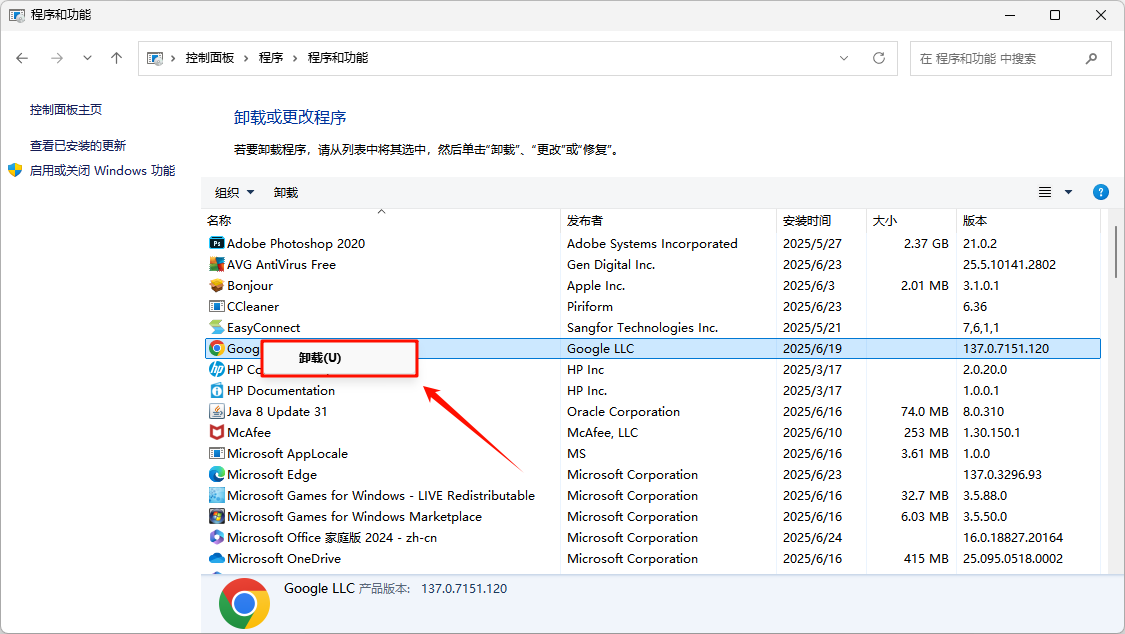Open 启用或关闭 Windows 功能 link

[102, 171]
